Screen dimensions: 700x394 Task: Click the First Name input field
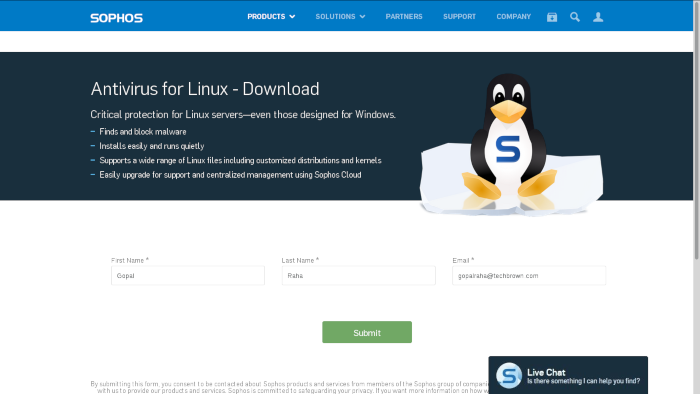click(188, 275)
